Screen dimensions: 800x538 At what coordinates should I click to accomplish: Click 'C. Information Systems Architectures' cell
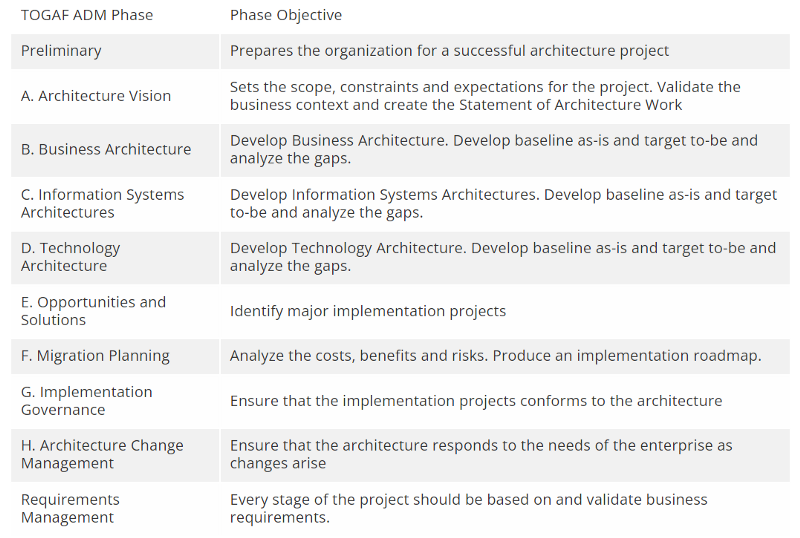click(x=102, y=204)
